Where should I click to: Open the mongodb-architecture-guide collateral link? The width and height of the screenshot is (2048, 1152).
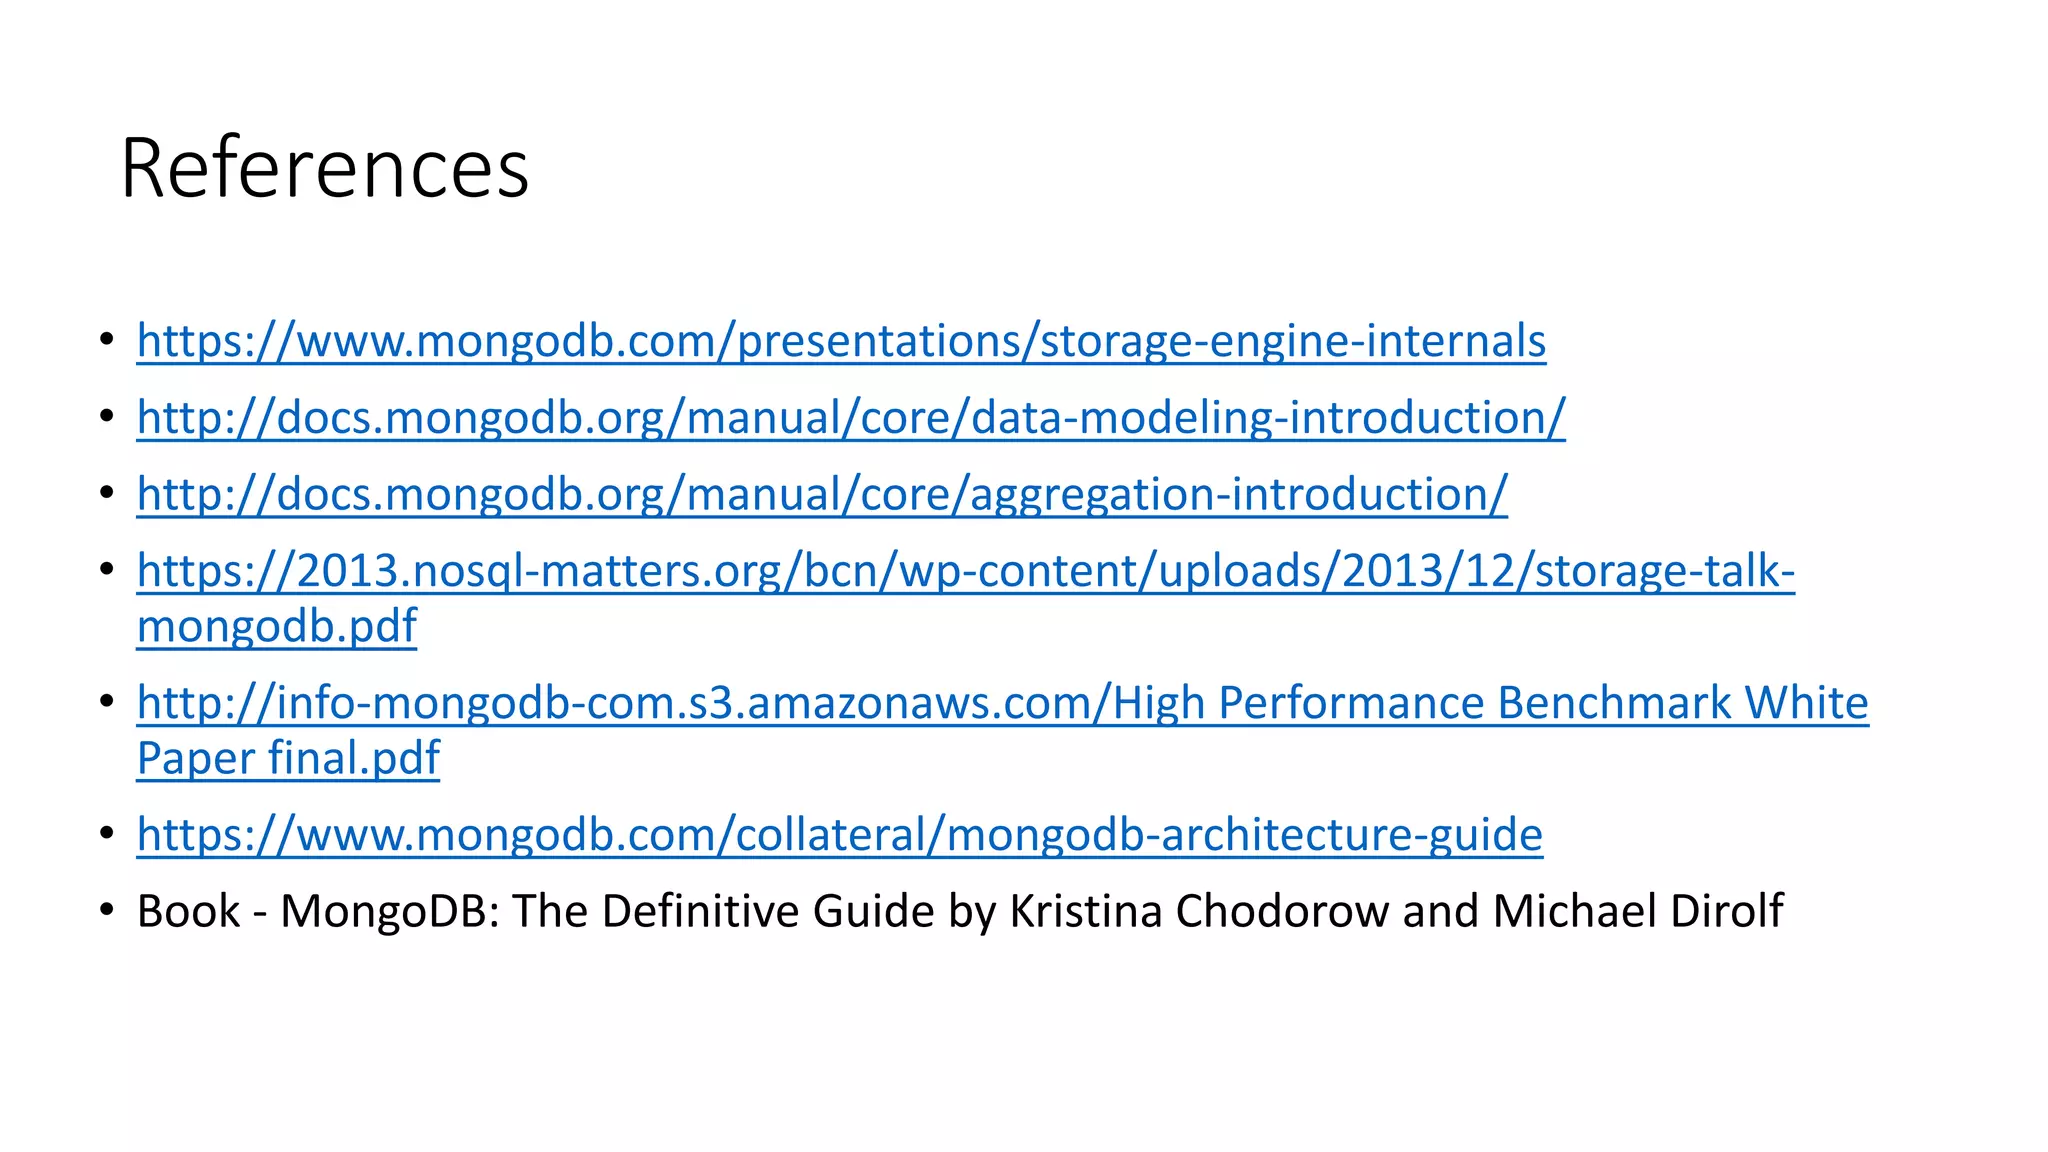[x=840, y=835]
